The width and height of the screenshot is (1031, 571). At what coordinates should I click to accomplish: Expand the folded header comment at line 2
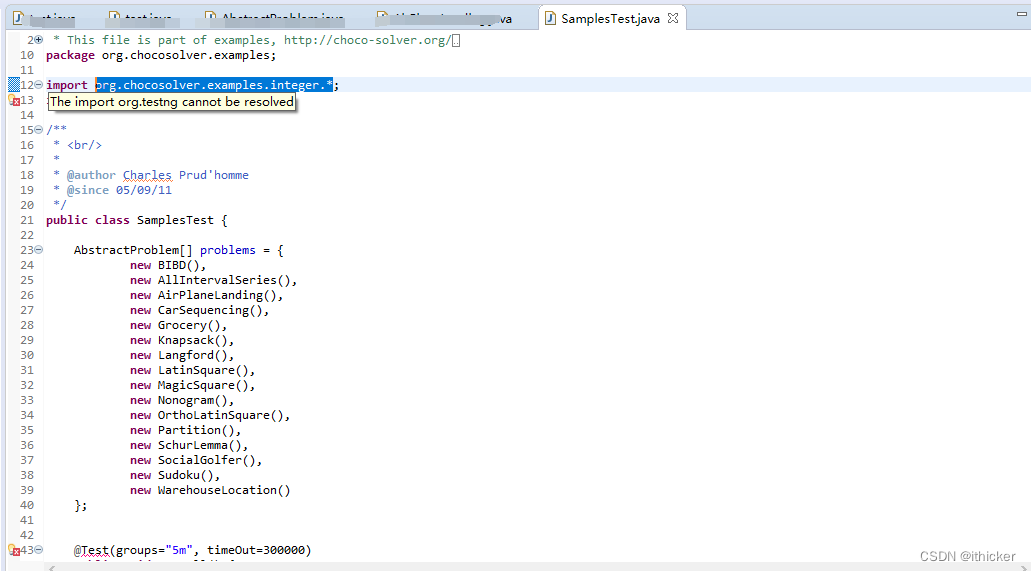(39, 40)
